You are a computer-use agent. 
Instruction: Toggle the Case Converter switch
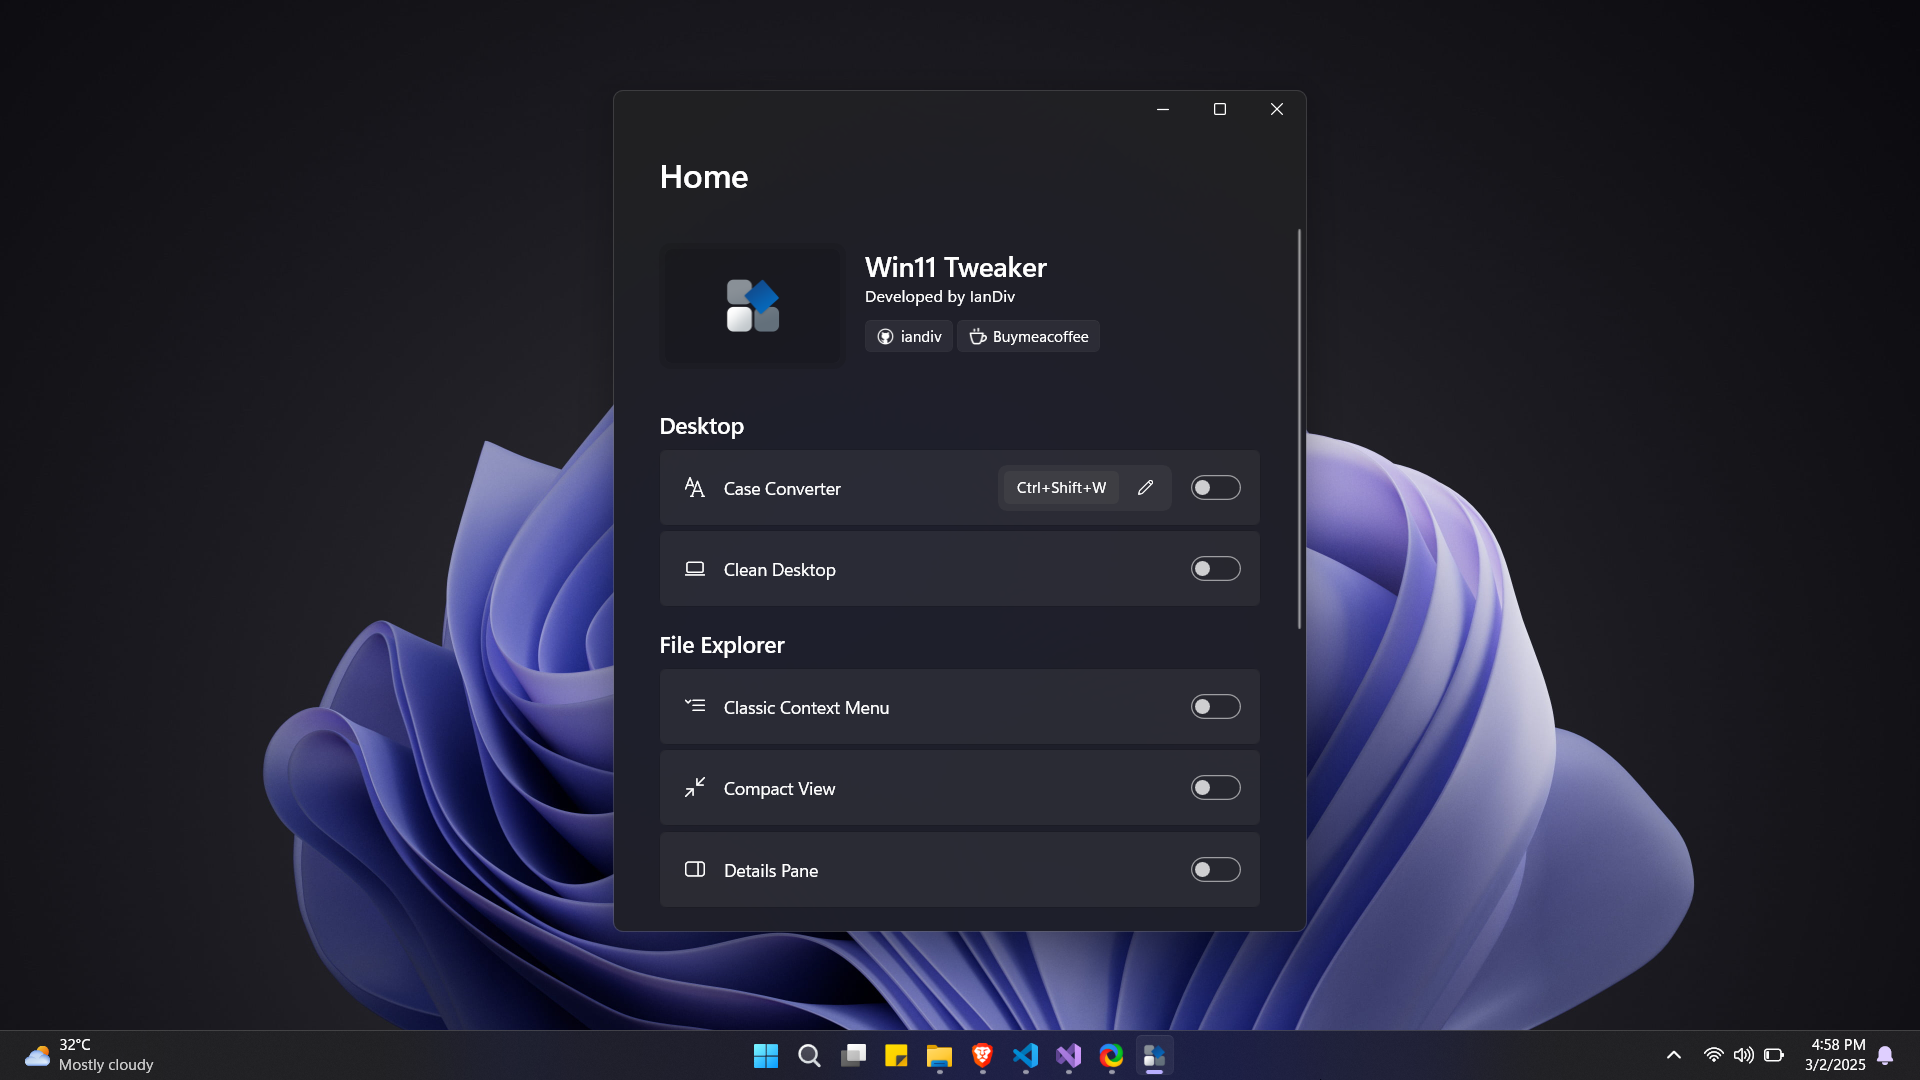pos(1215,488)
